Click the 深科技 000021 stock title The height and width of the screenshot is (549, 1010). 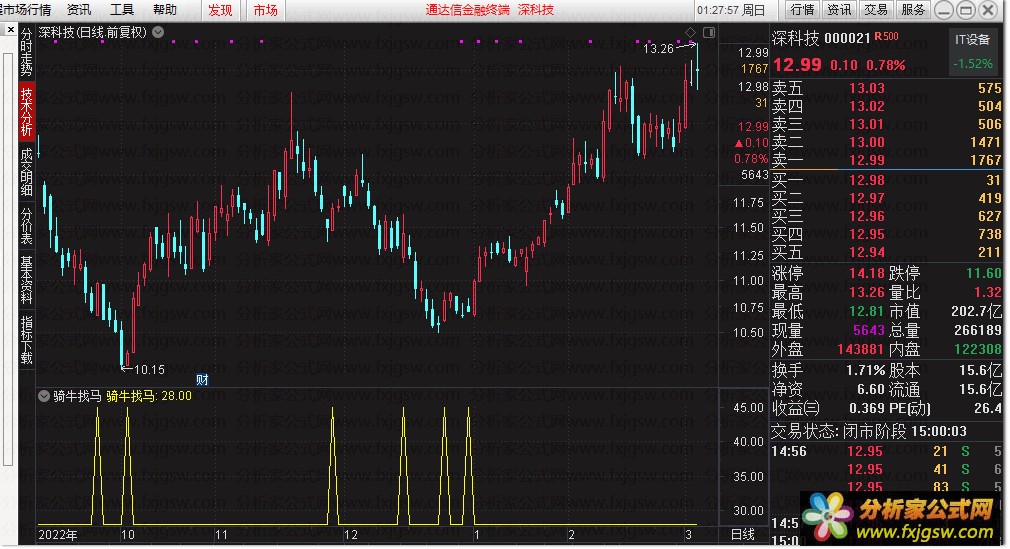pyautogui.click(x=821, y=38)
